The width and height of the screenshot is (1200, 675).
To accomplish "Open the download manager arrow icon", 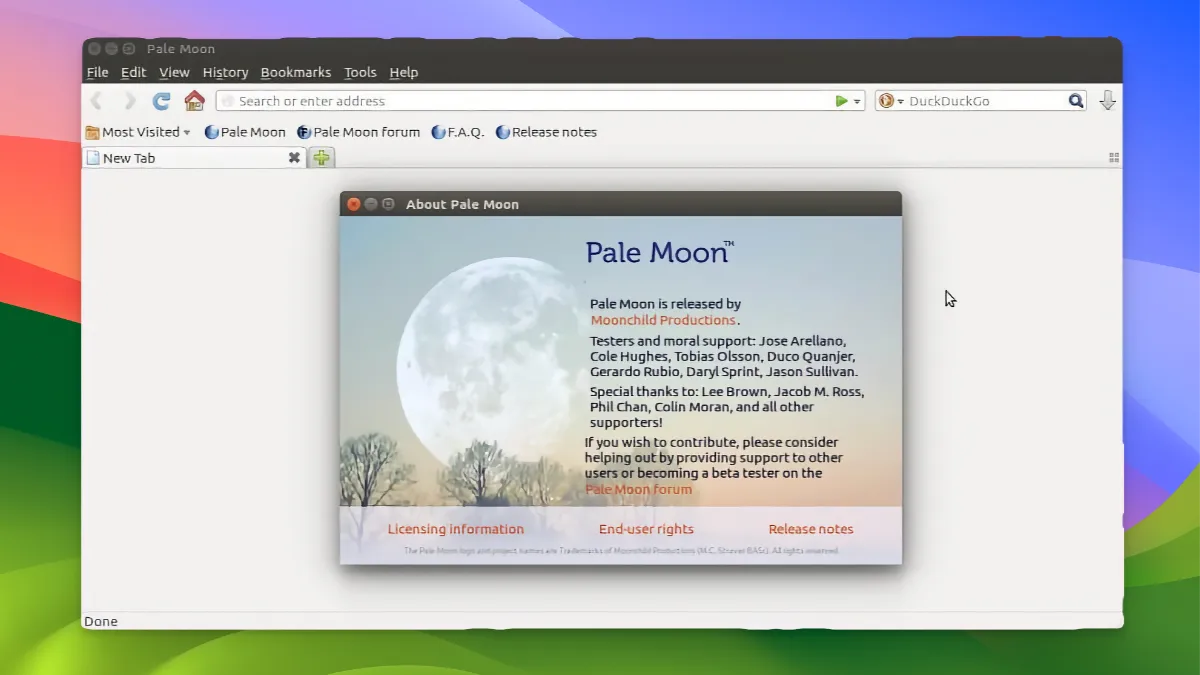I will 1107,100.
